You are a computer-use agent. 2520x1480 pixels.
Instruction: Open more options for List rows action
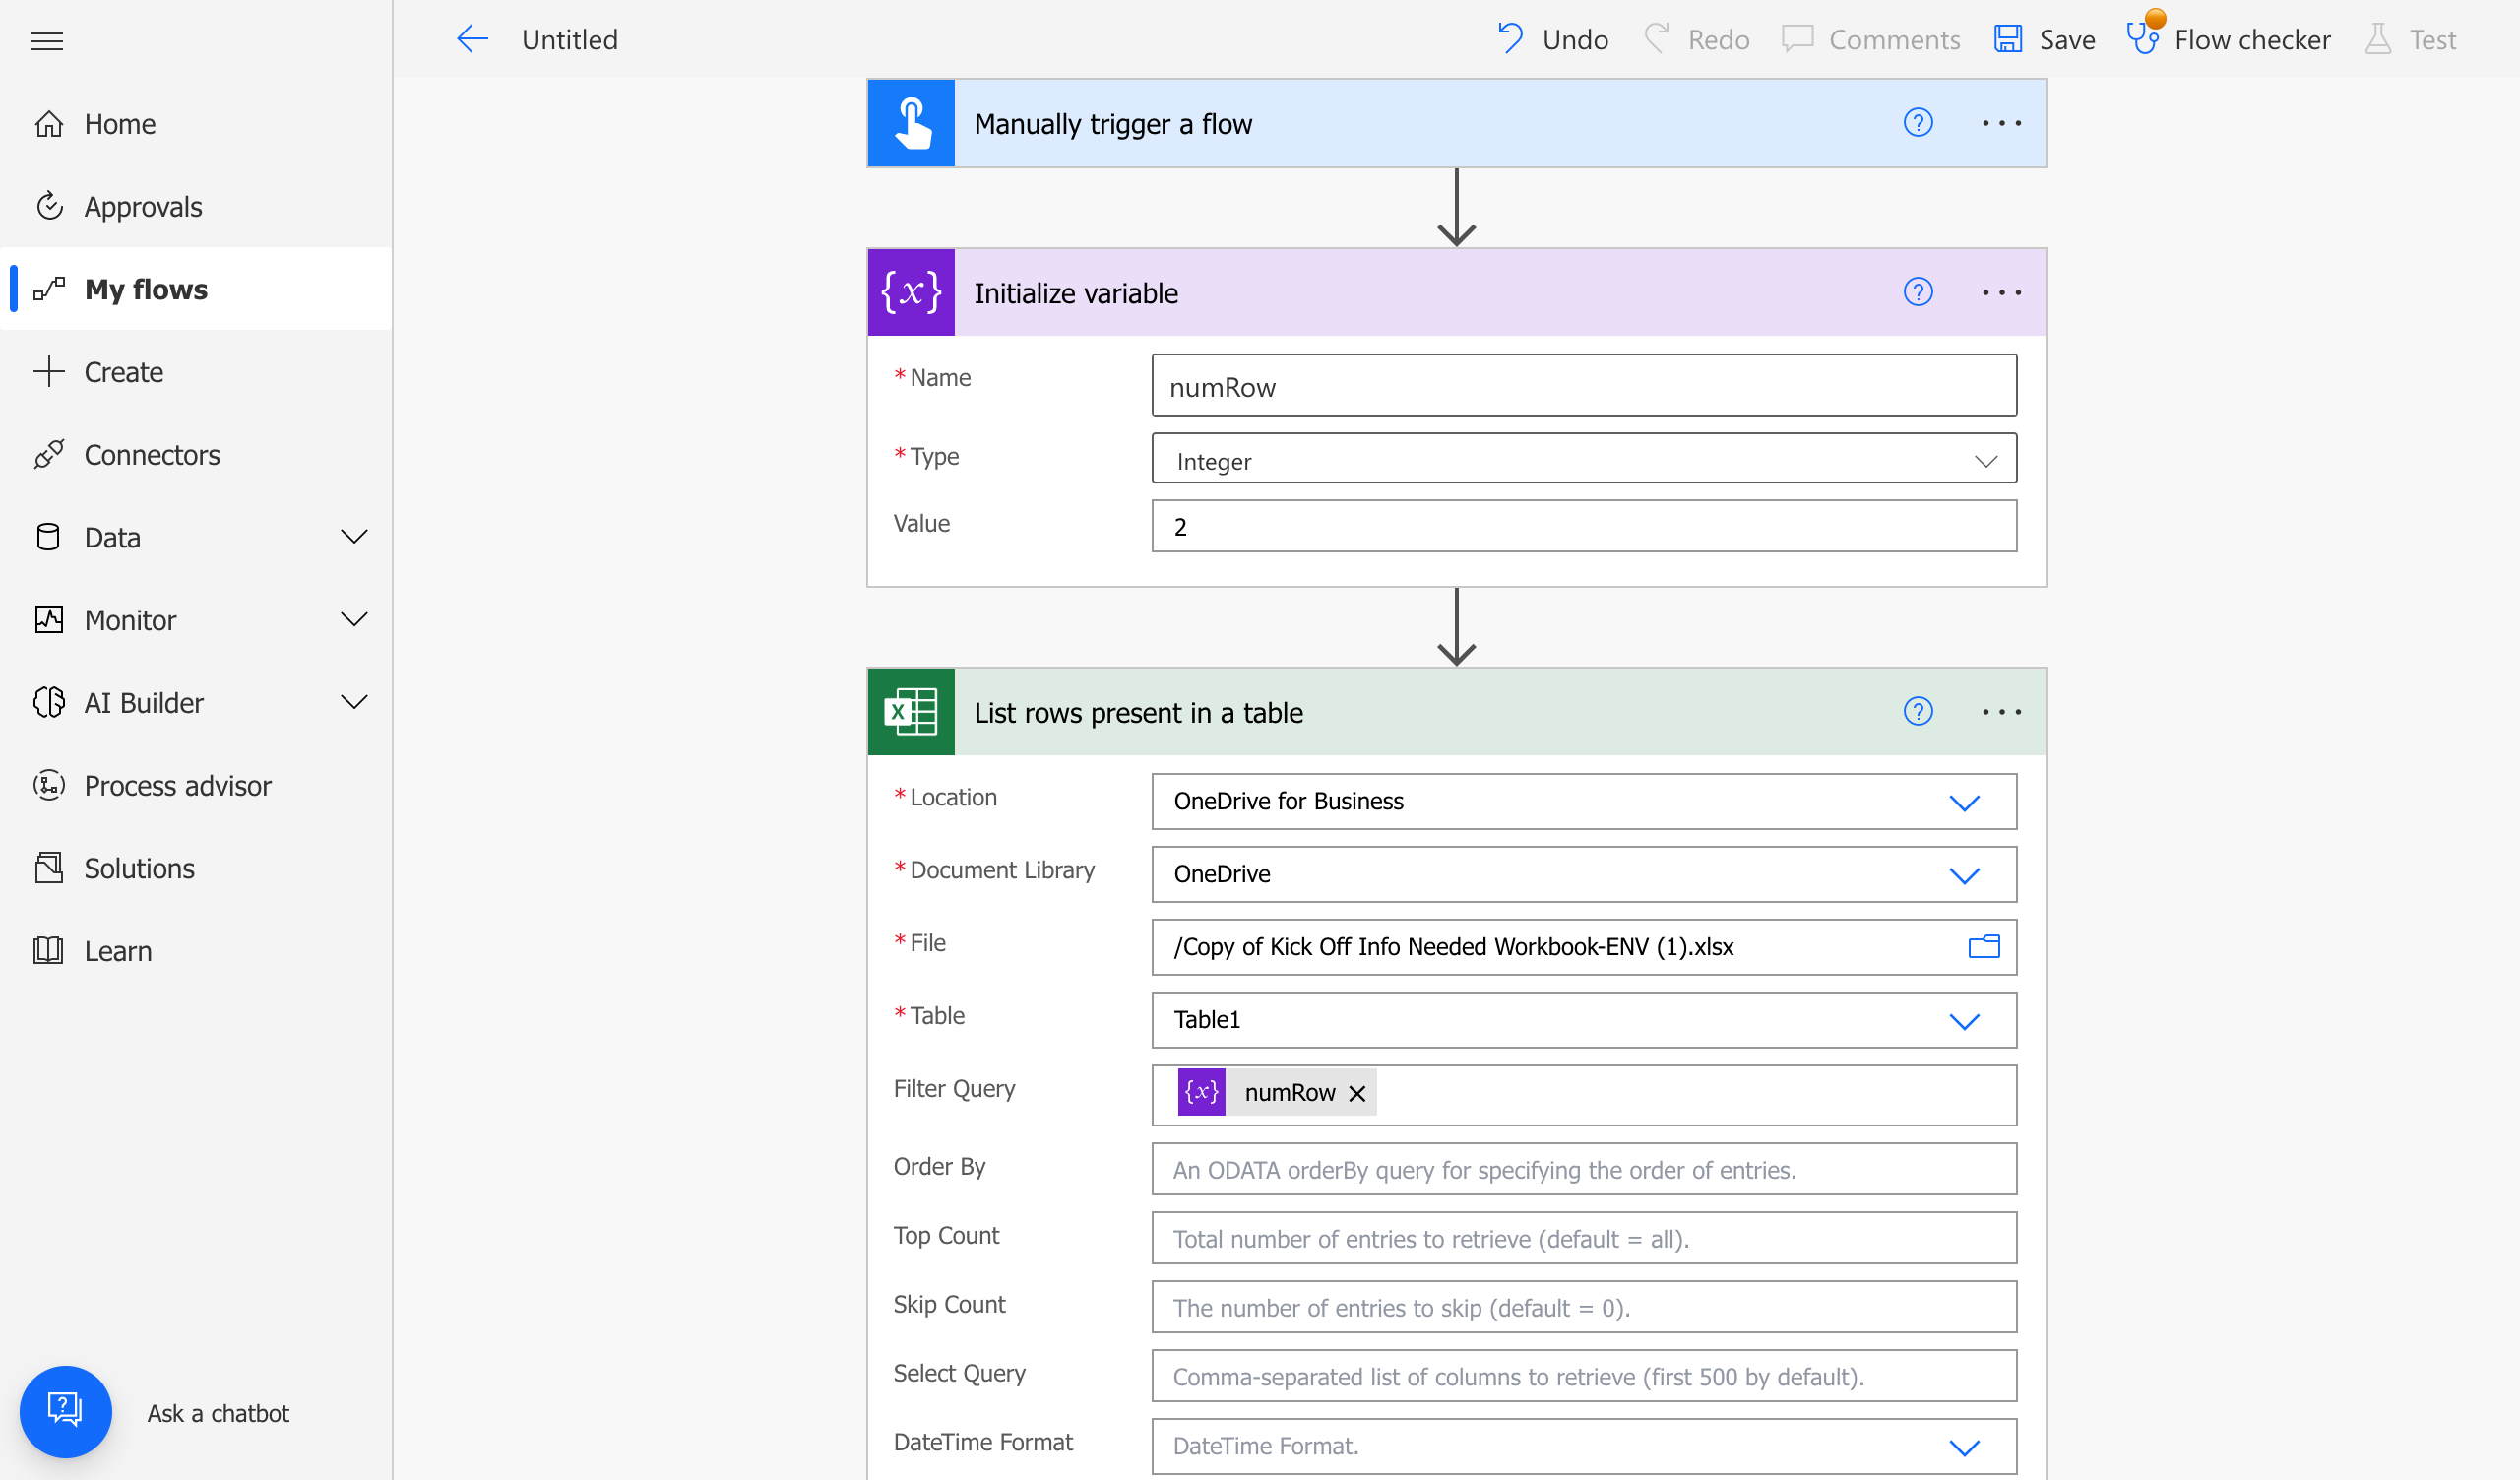2001,711
